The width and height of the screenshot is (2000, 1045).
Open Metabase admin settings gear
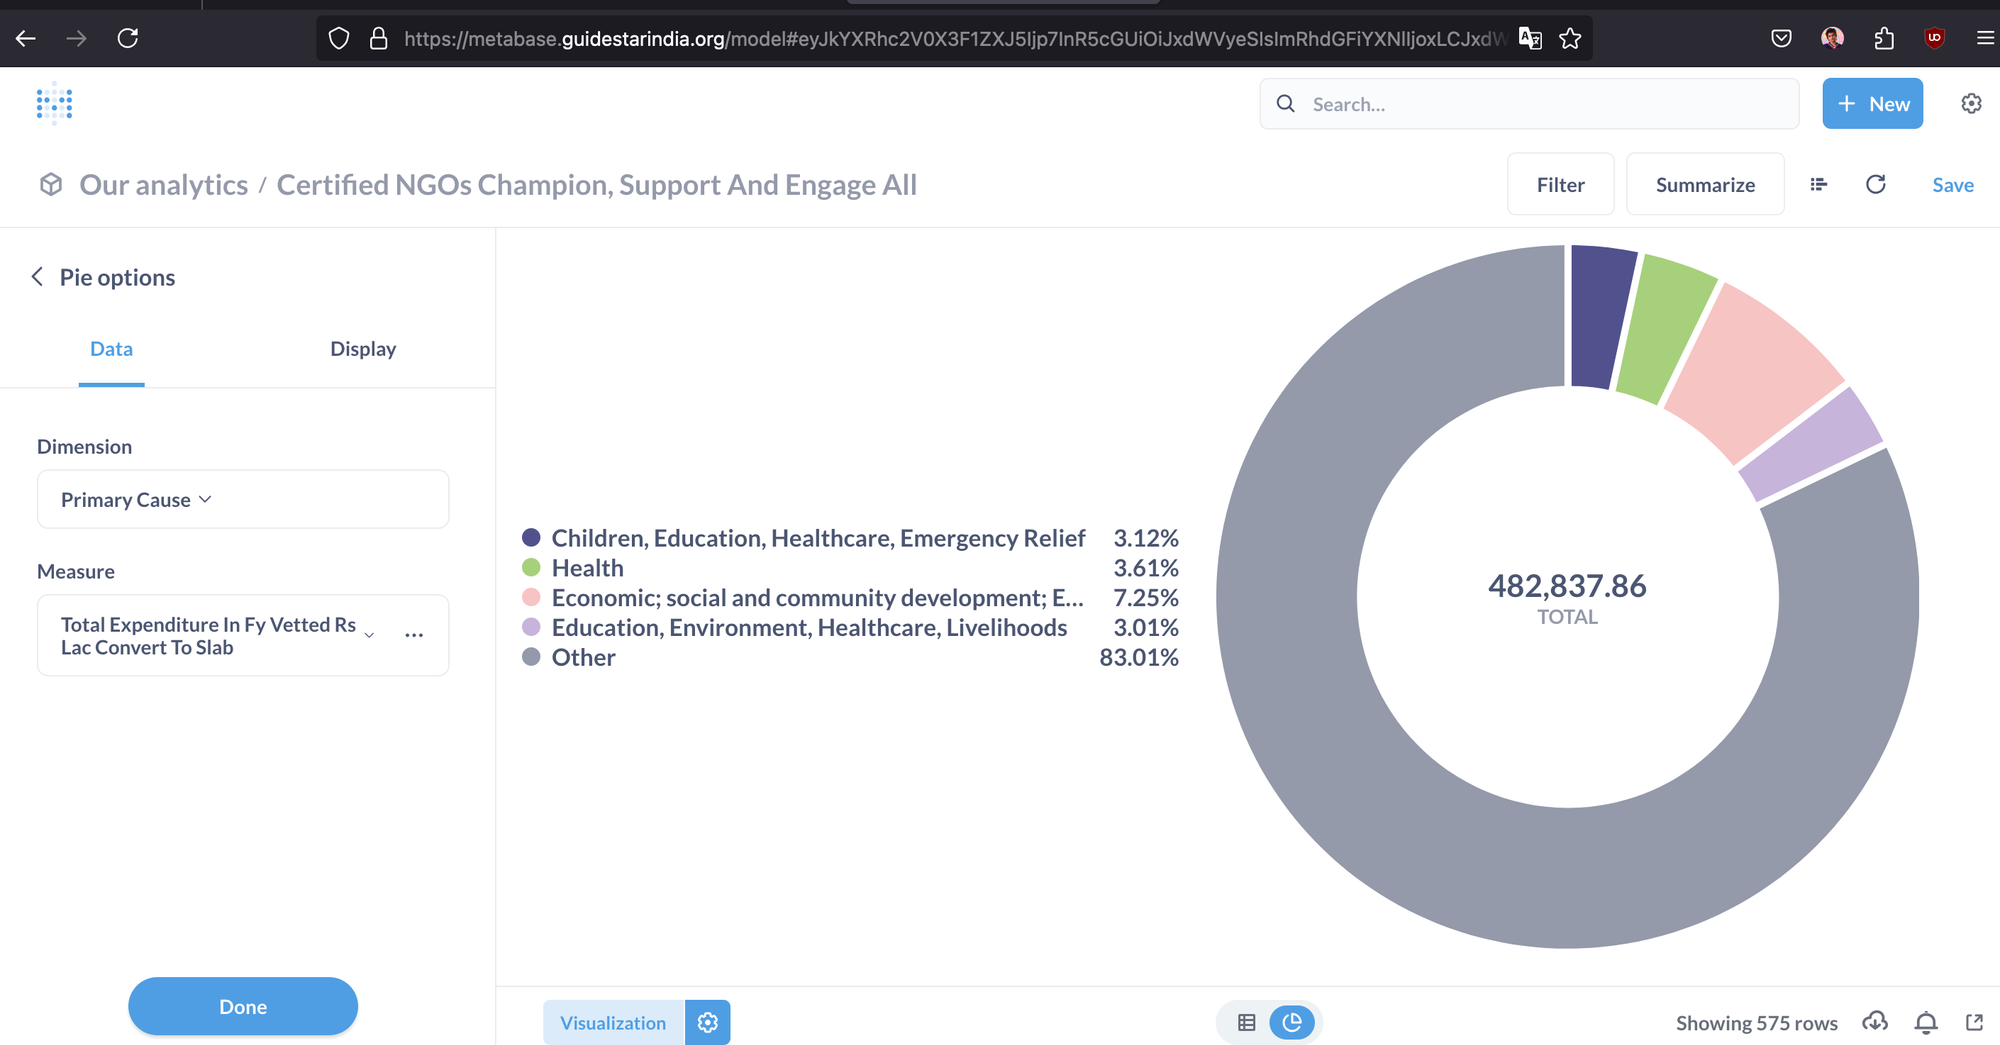click(1970, 103)
